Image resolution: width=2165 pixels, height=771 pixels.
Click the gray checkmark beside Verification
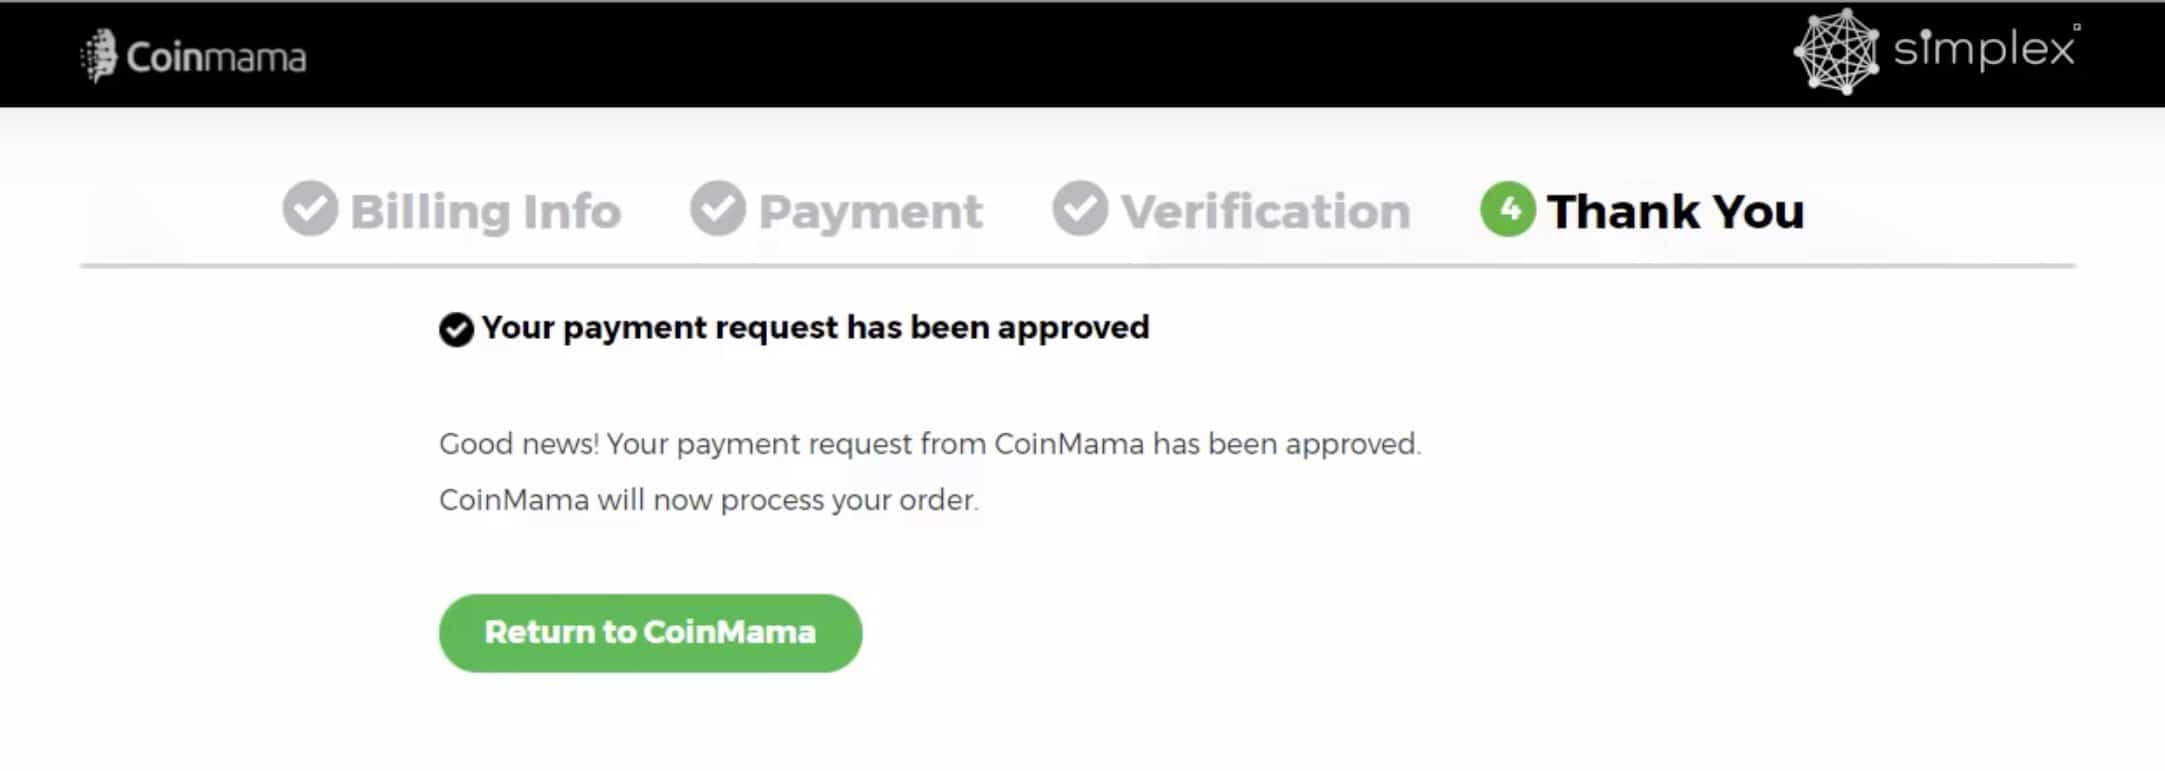click(x=1080, y=208)
